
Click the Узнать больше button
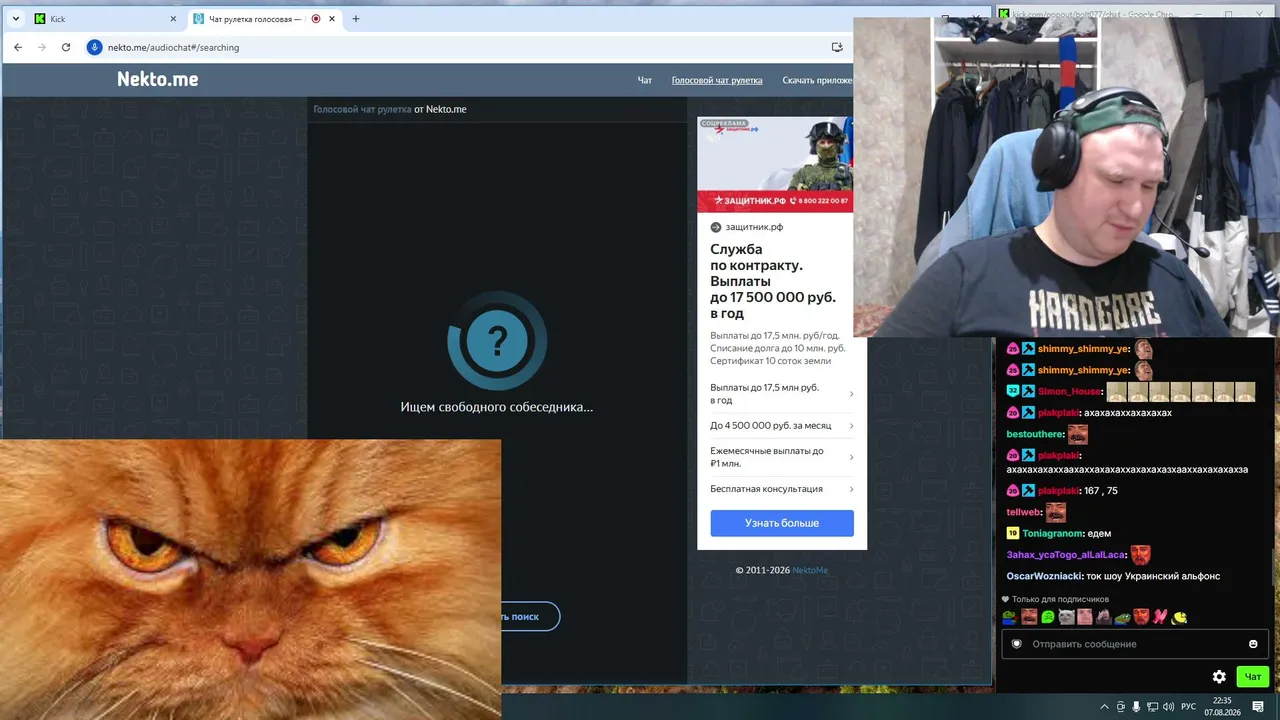[782, 523]
